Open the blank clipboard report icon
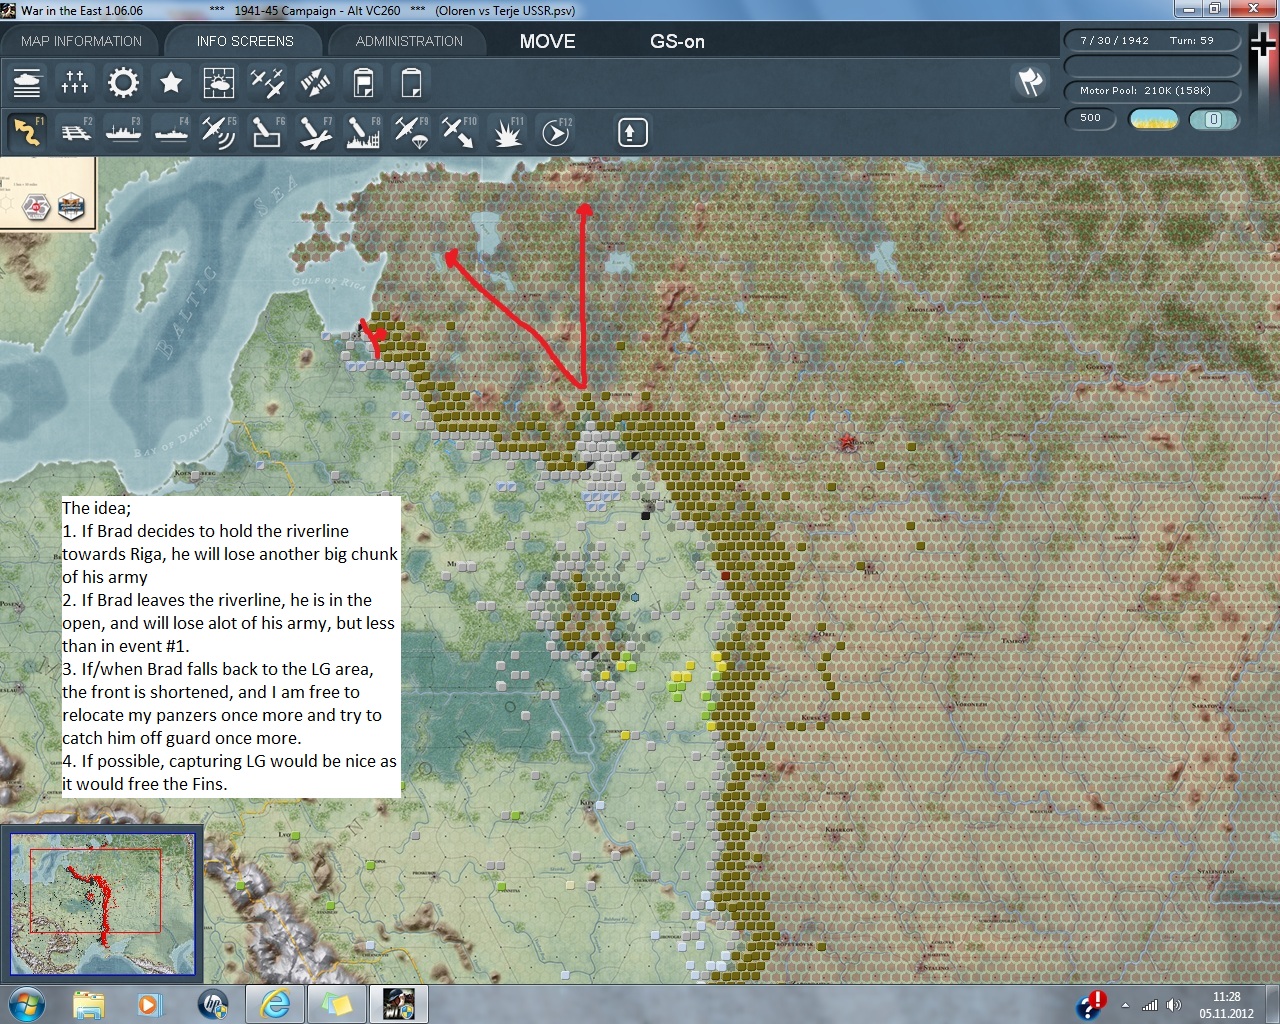Screen dimensions: 1280x1024 (411, 82)
